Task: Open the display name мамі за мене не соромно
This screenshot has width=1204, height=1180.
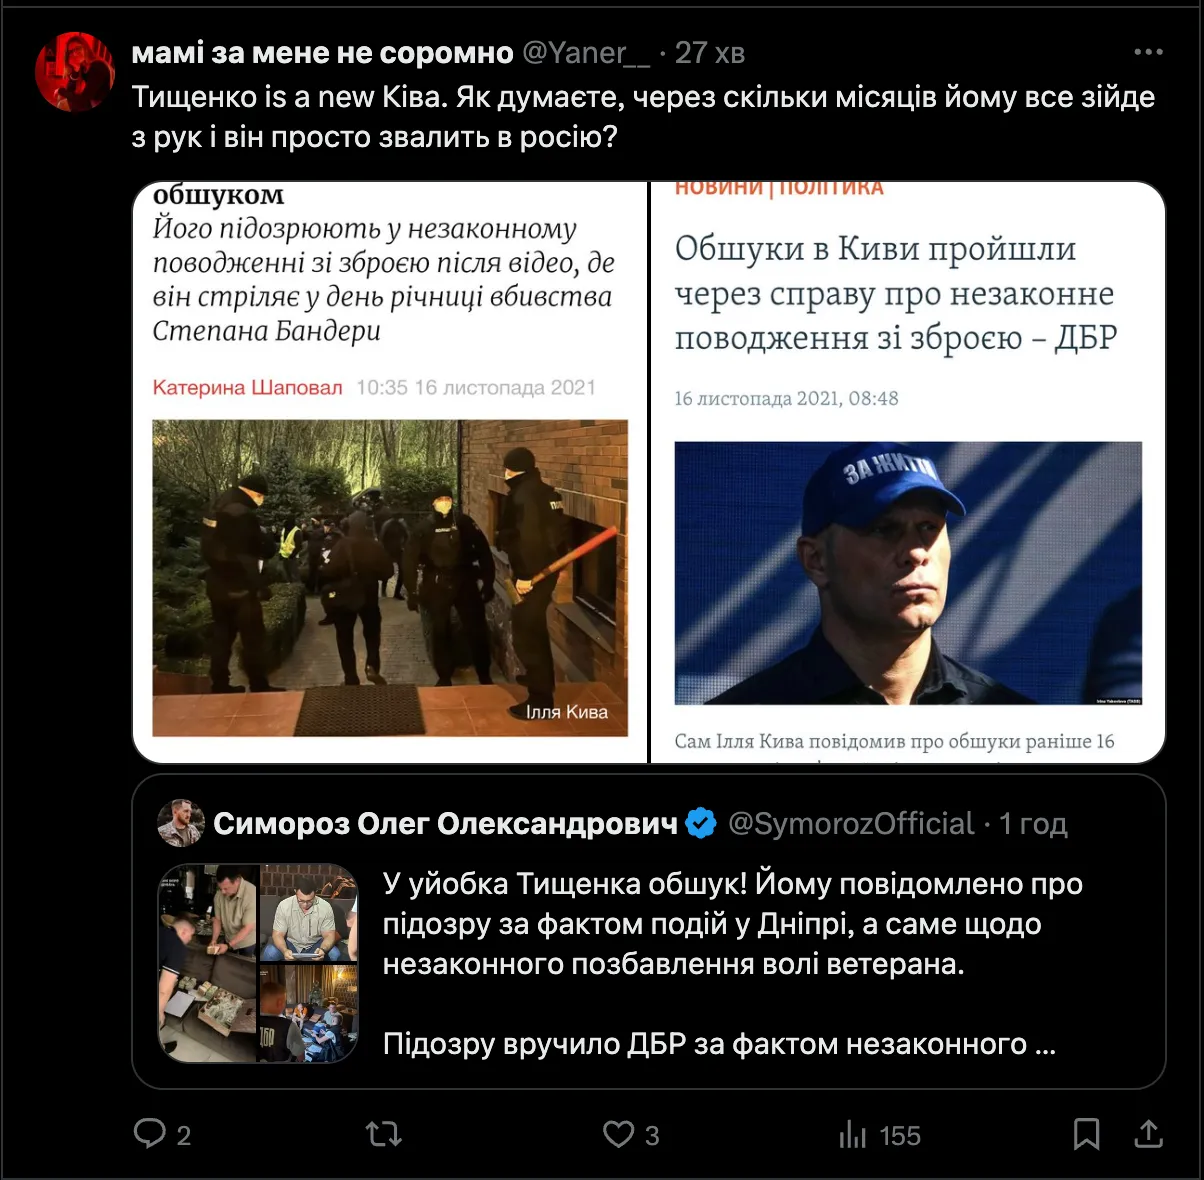Action: click(323, 52)
